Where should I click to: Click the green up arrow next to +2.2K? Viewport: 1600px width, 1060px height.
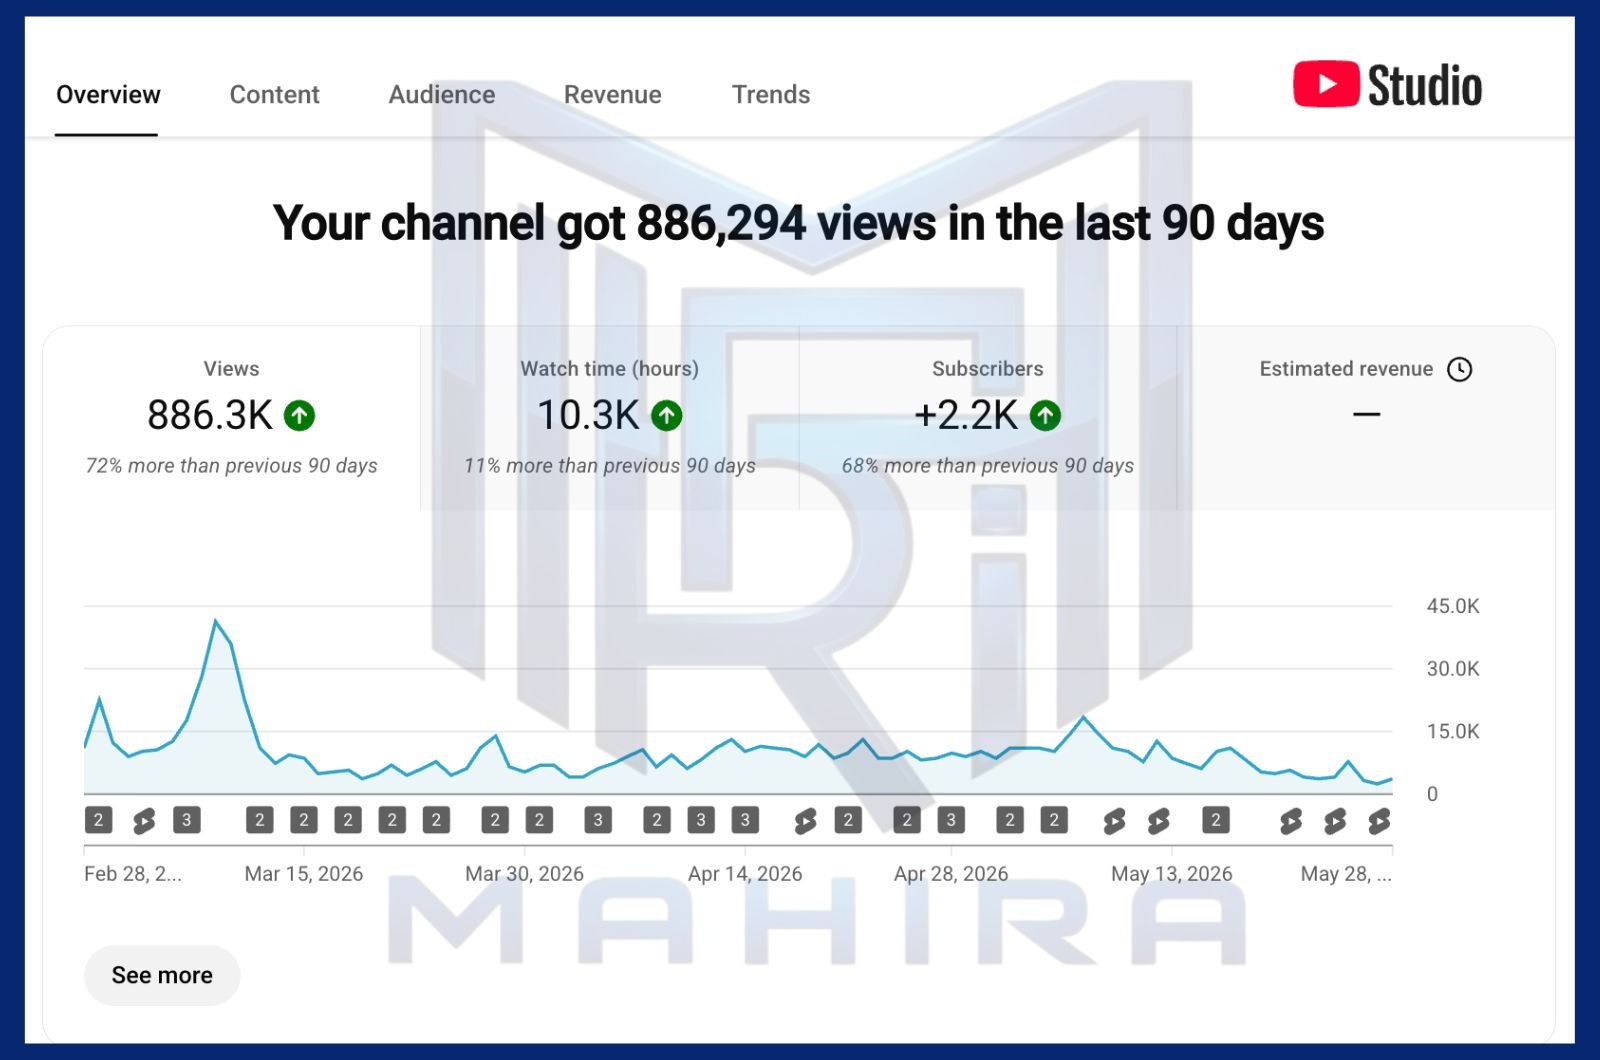click(1045, 415)
